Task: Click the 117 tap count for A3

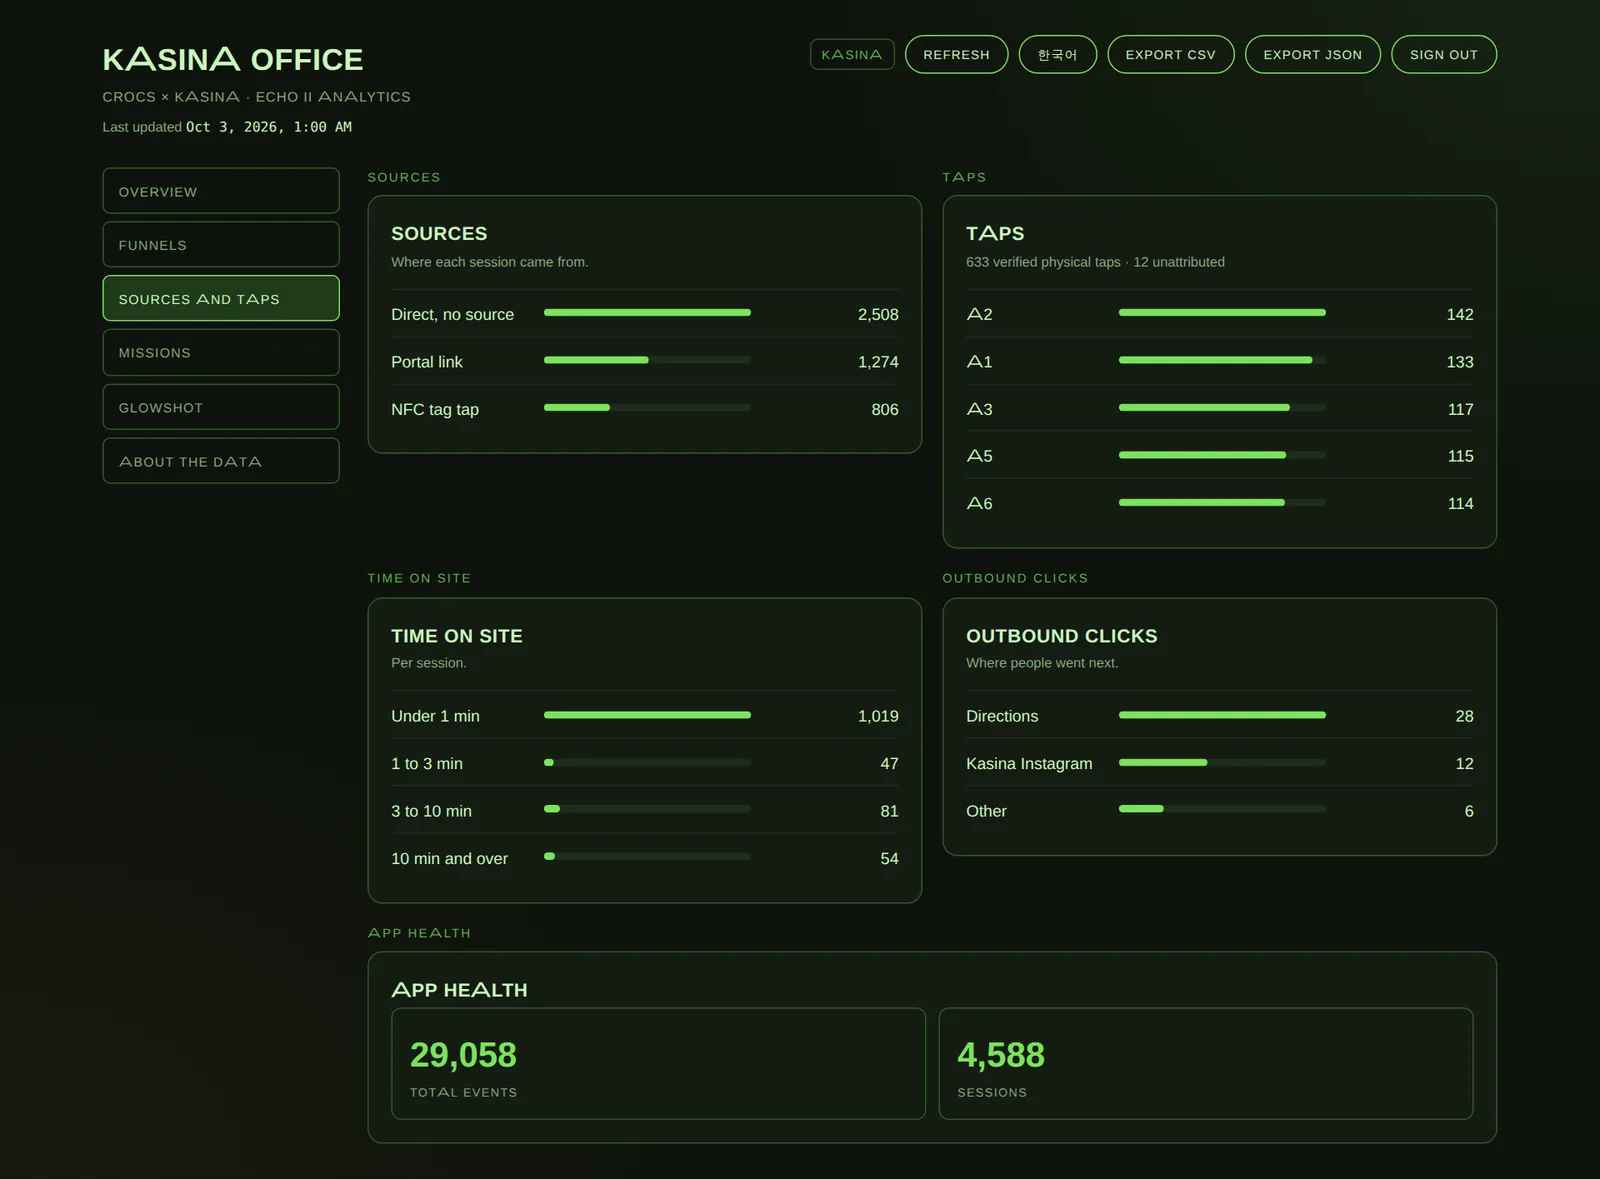Action: 1460,409
